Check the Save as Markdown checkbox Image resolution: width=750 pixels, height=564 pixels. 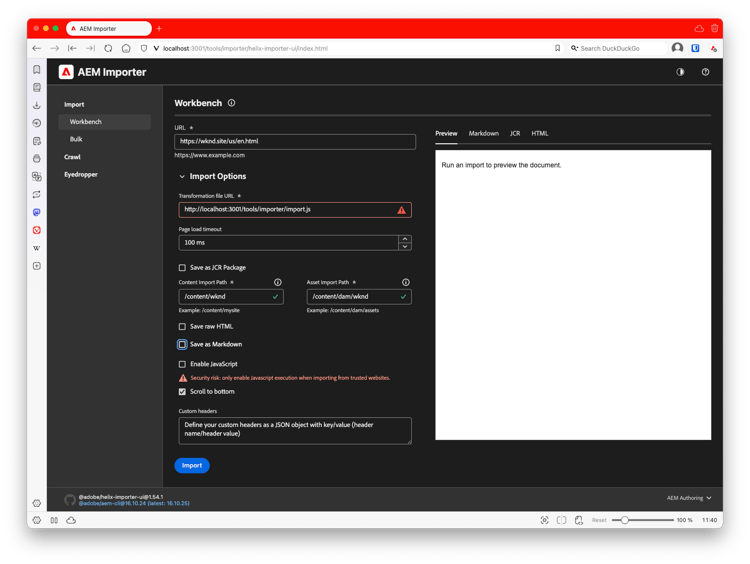click(182, 344)
